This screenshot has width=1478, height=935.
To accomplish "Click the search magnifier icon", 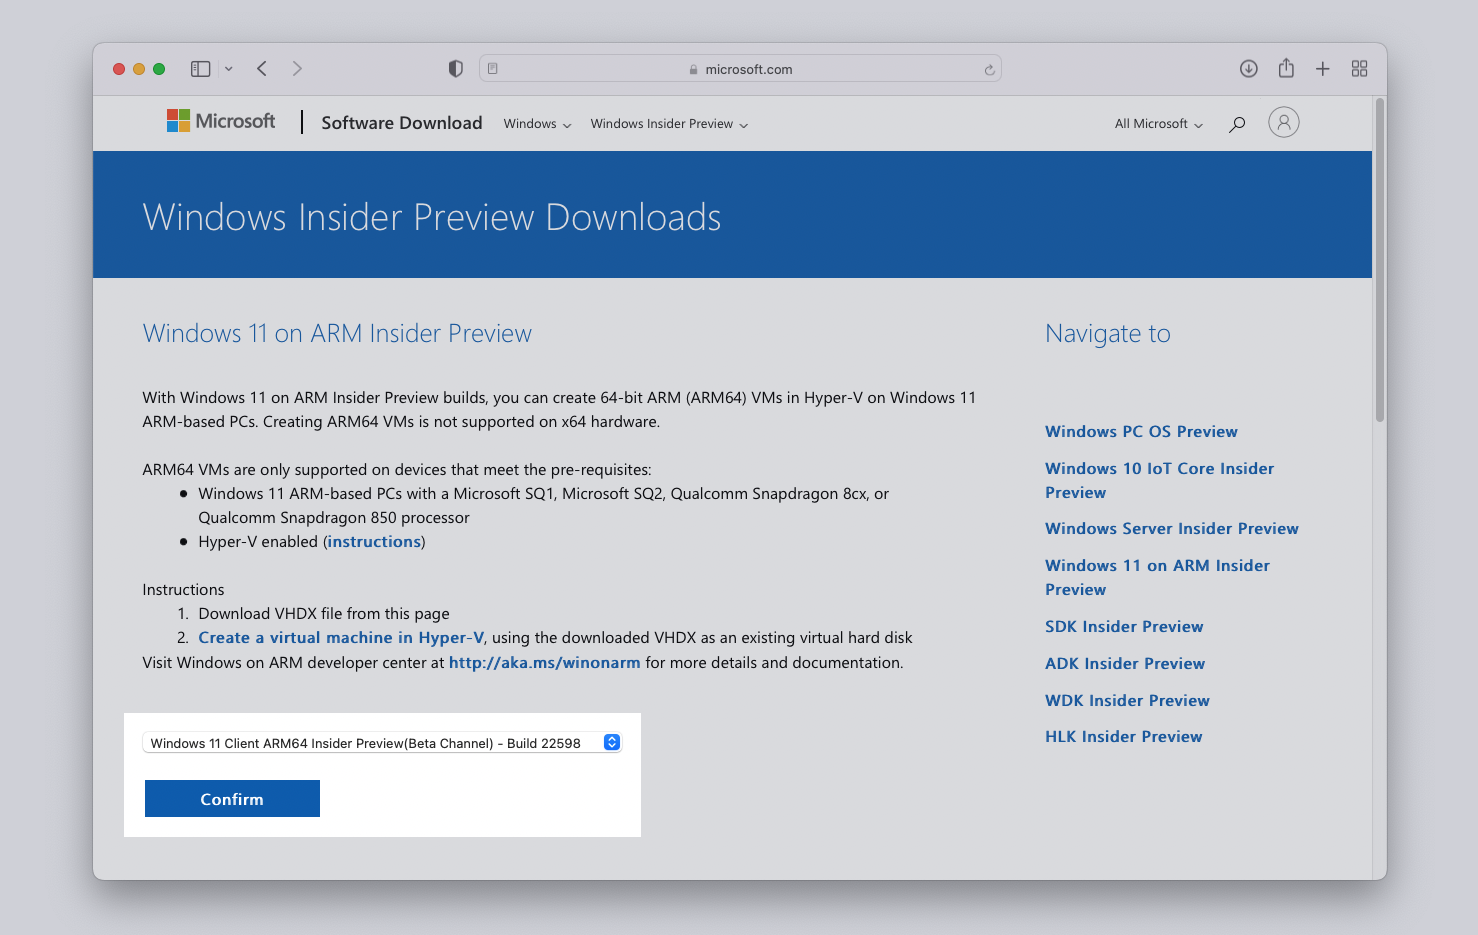I will [1237, 124].
